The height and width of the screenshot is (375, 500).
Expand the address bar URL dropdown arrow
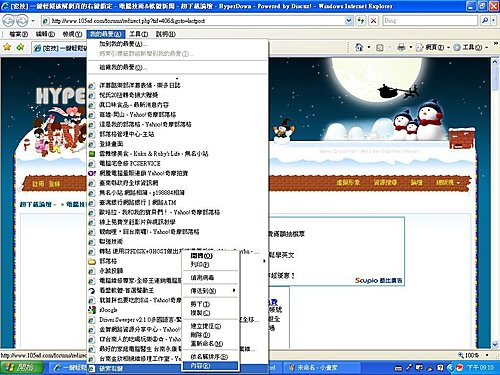tap(349, 21)
